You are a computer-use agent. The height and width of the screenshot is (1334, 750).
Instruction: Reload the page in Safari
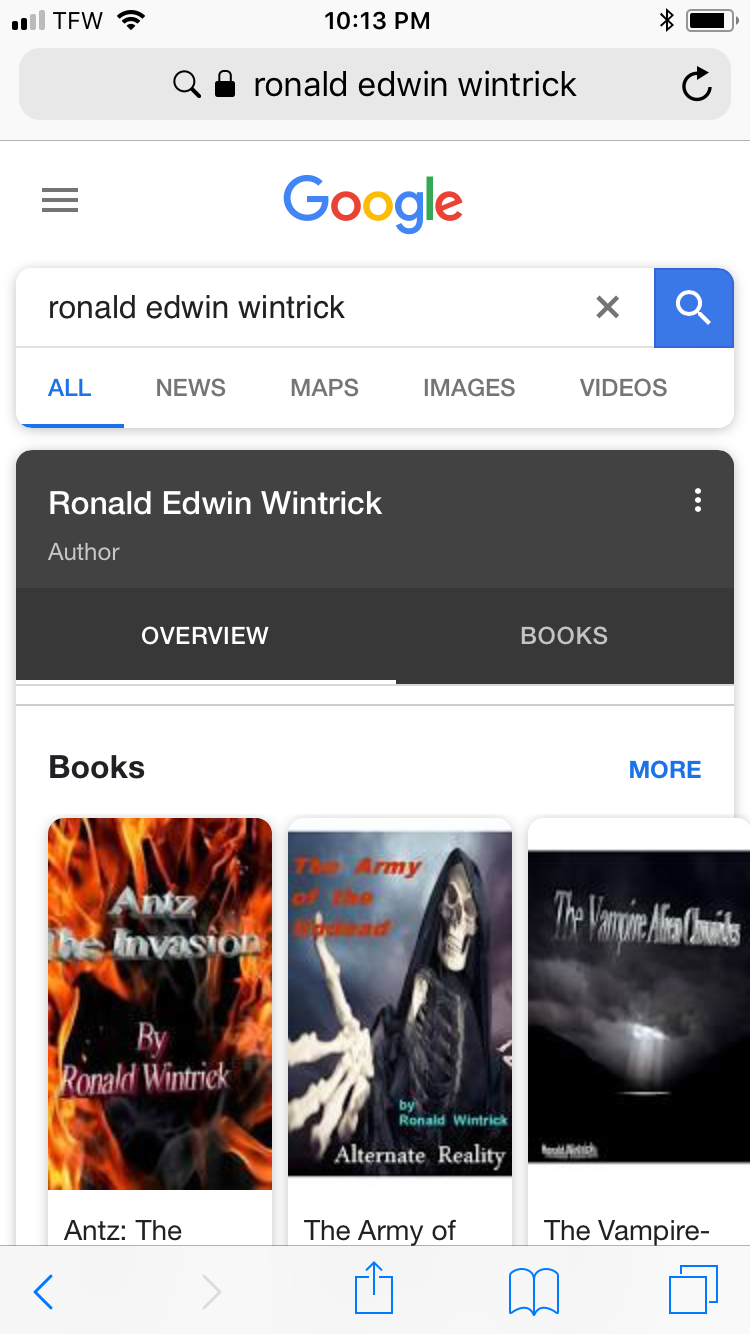coord(696,85)
